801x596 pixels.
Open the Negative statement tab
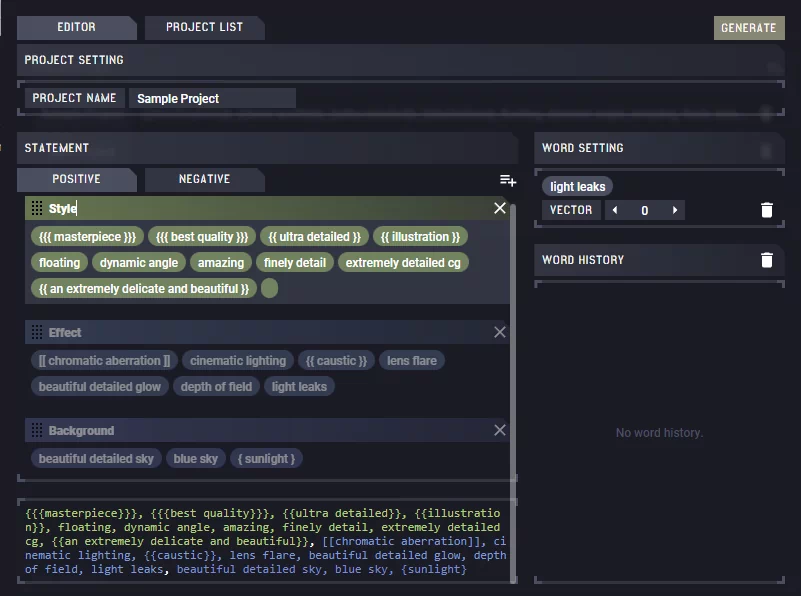[x=204, y=179]
